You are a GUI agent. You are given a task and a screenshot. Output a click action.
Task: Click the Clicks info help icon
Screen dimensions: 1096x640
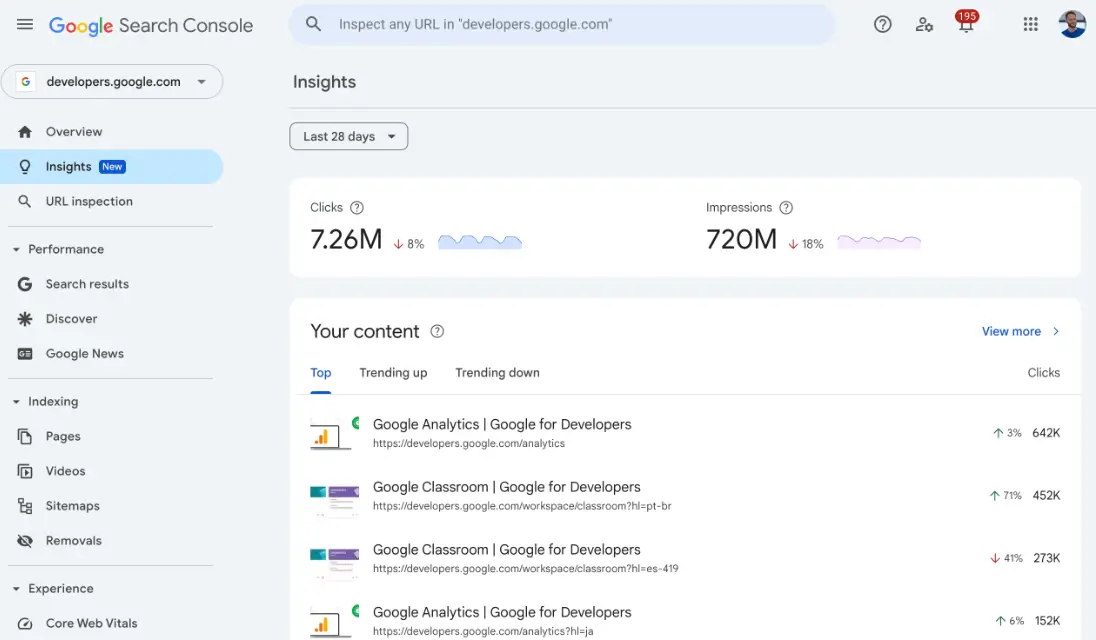[357, 208]
